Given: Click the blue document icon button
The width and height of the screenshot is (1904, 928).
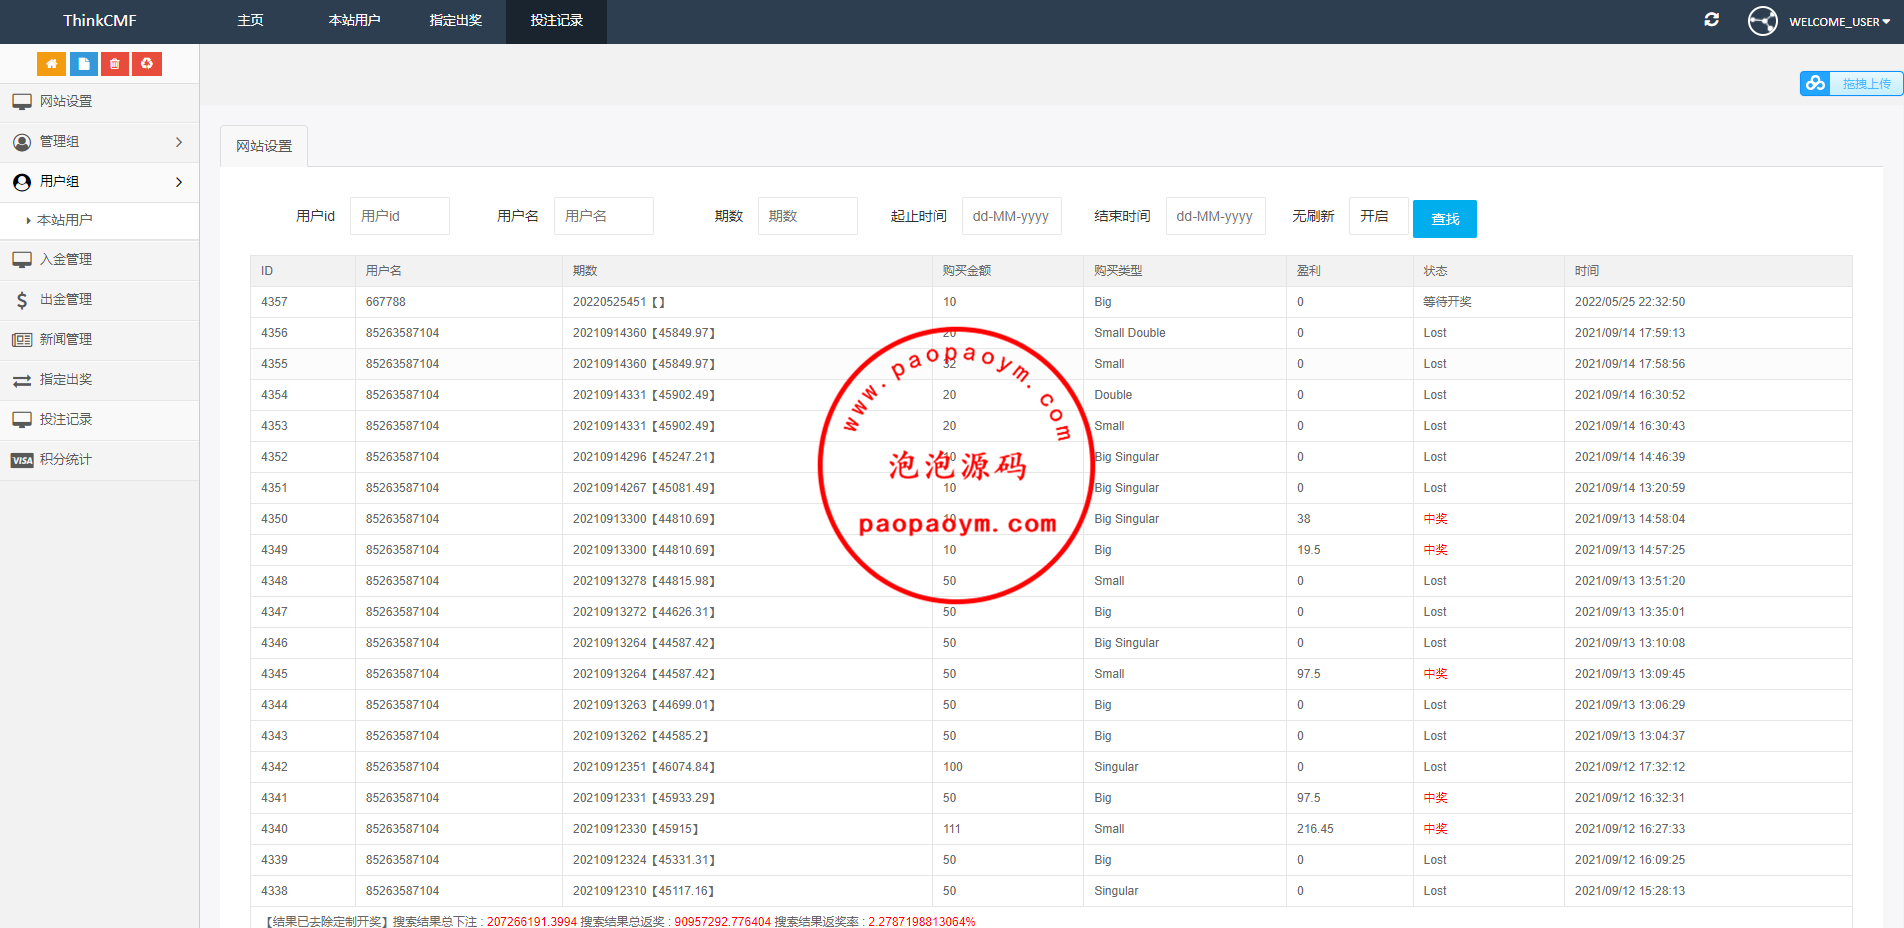Looking at the screenshot, I should coord(84,64).
